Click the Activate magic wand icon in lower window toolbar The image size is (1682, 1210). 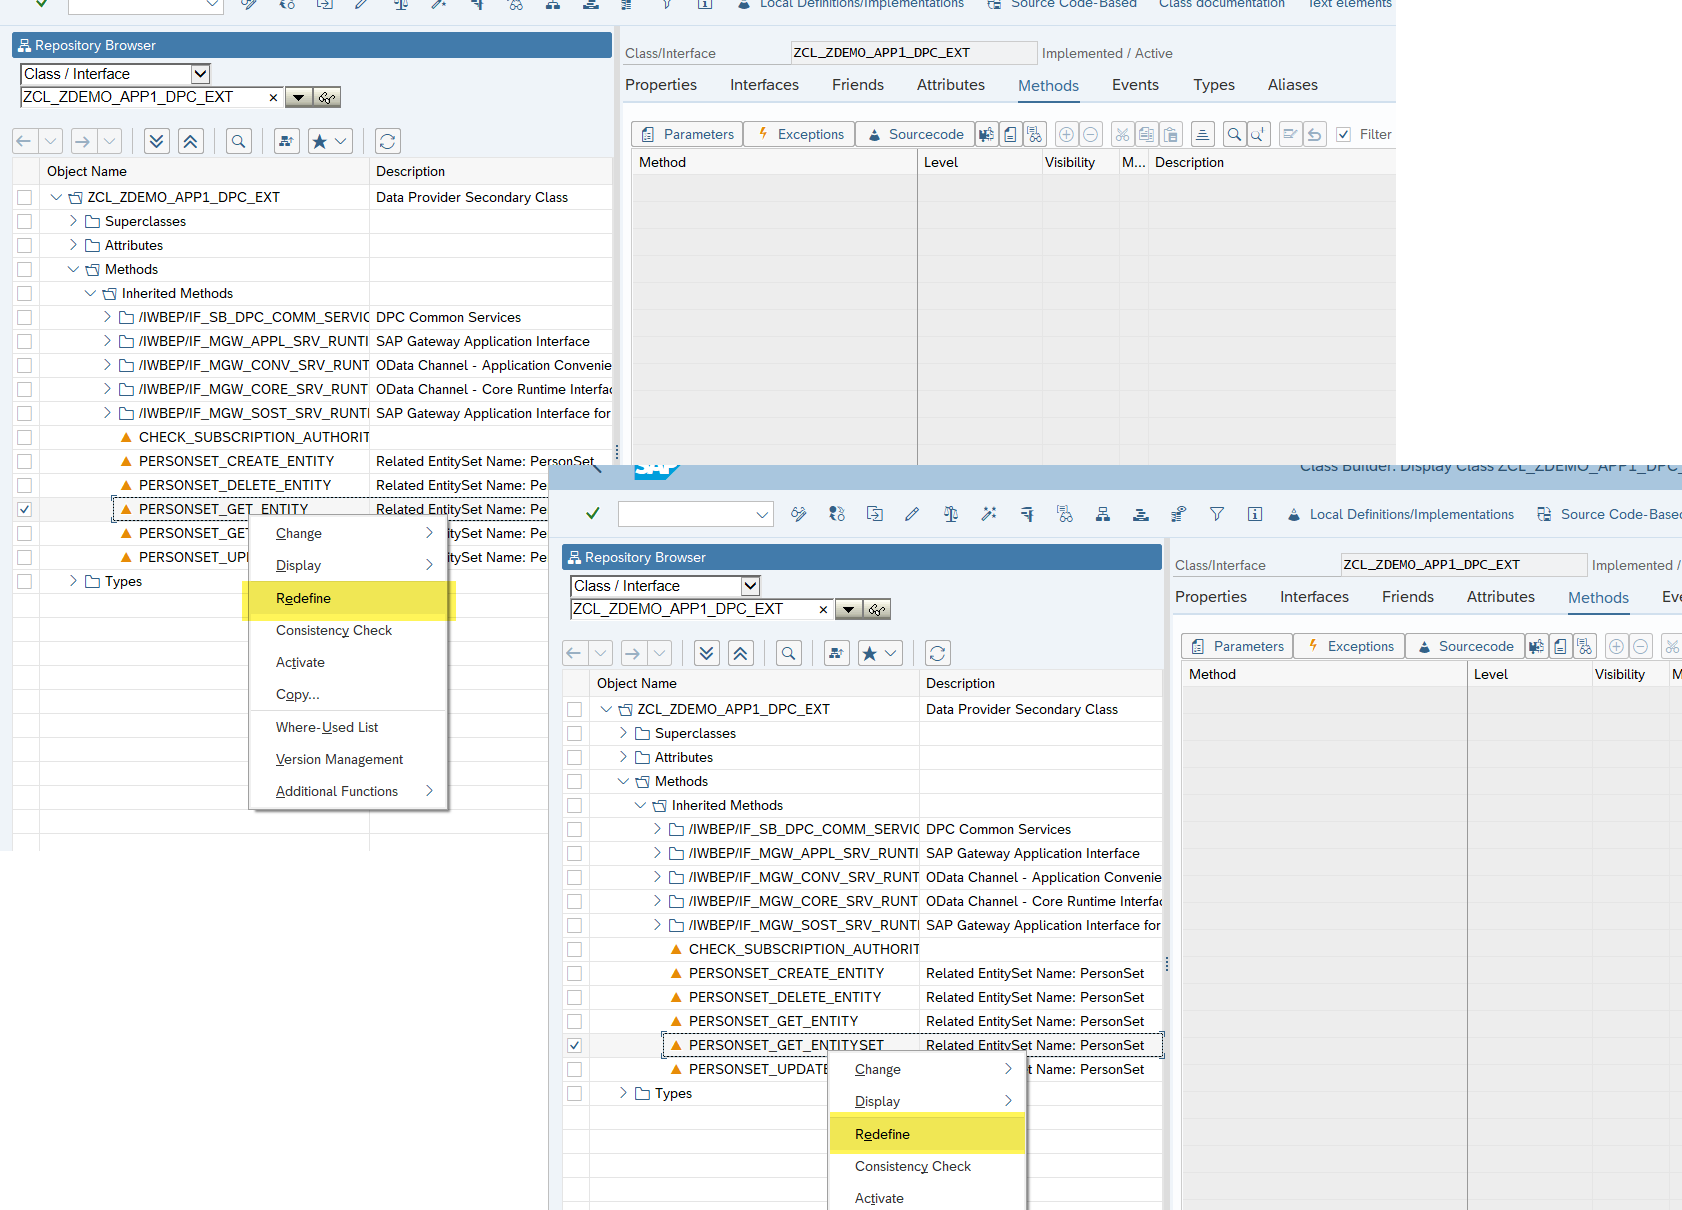point(989,514)
